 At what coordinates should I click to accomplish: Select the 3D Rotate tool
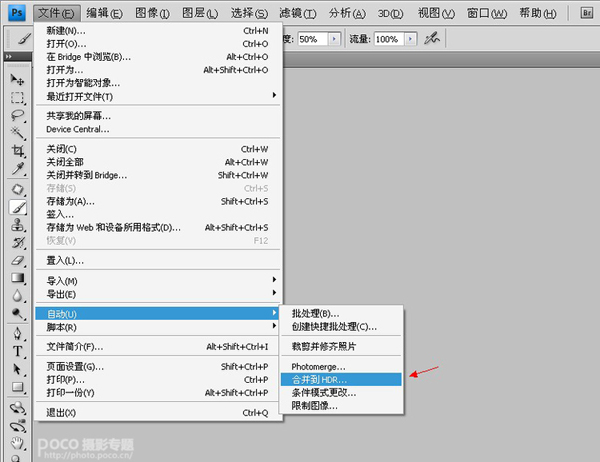point(17,408)
